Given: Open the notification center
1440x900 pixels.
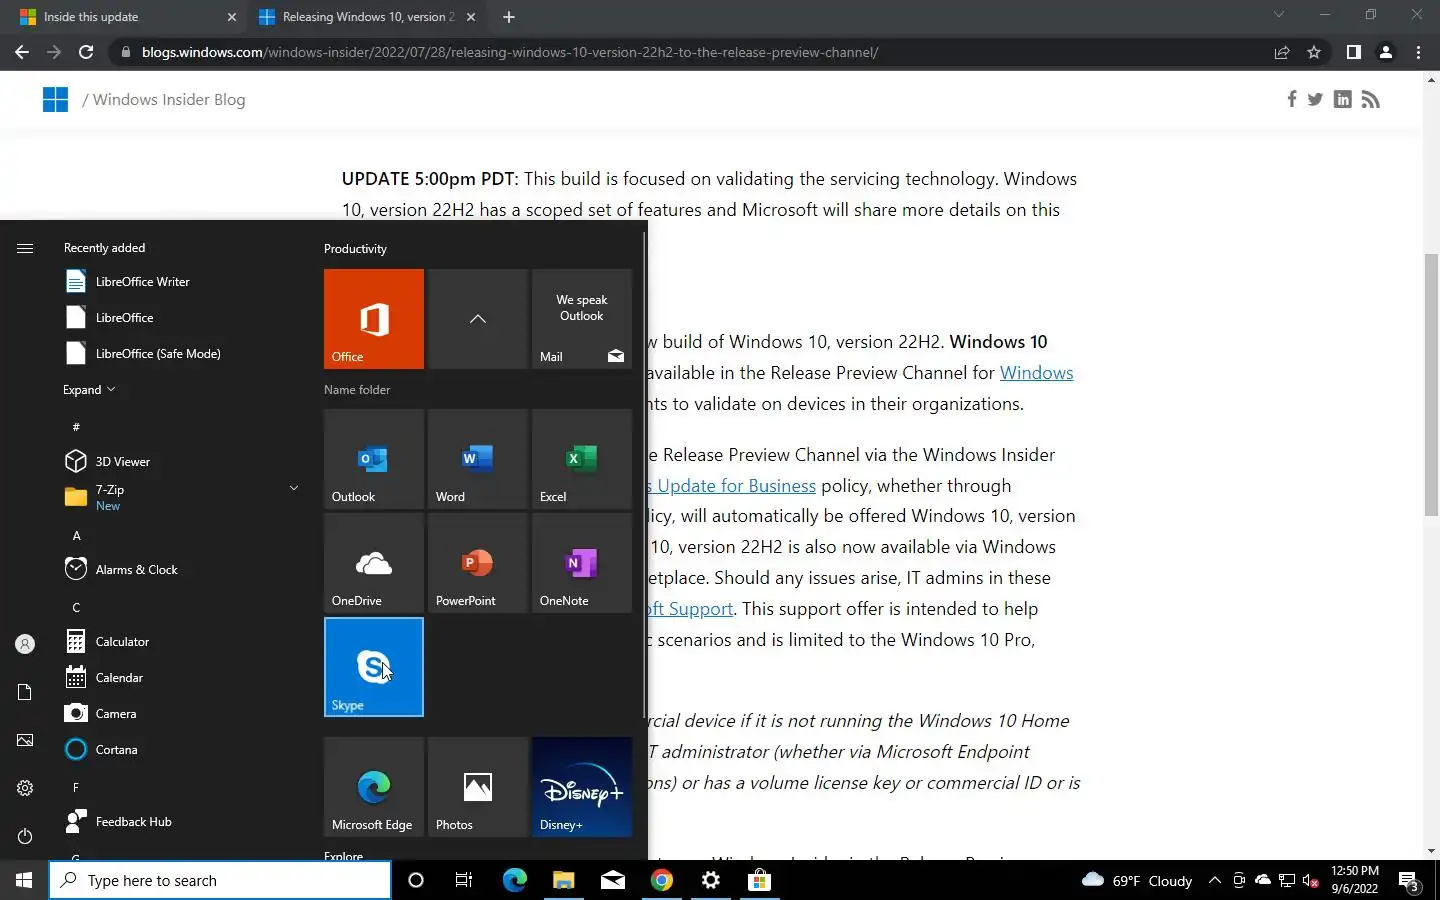Looking at the screenshot, I should point(1410,881).
